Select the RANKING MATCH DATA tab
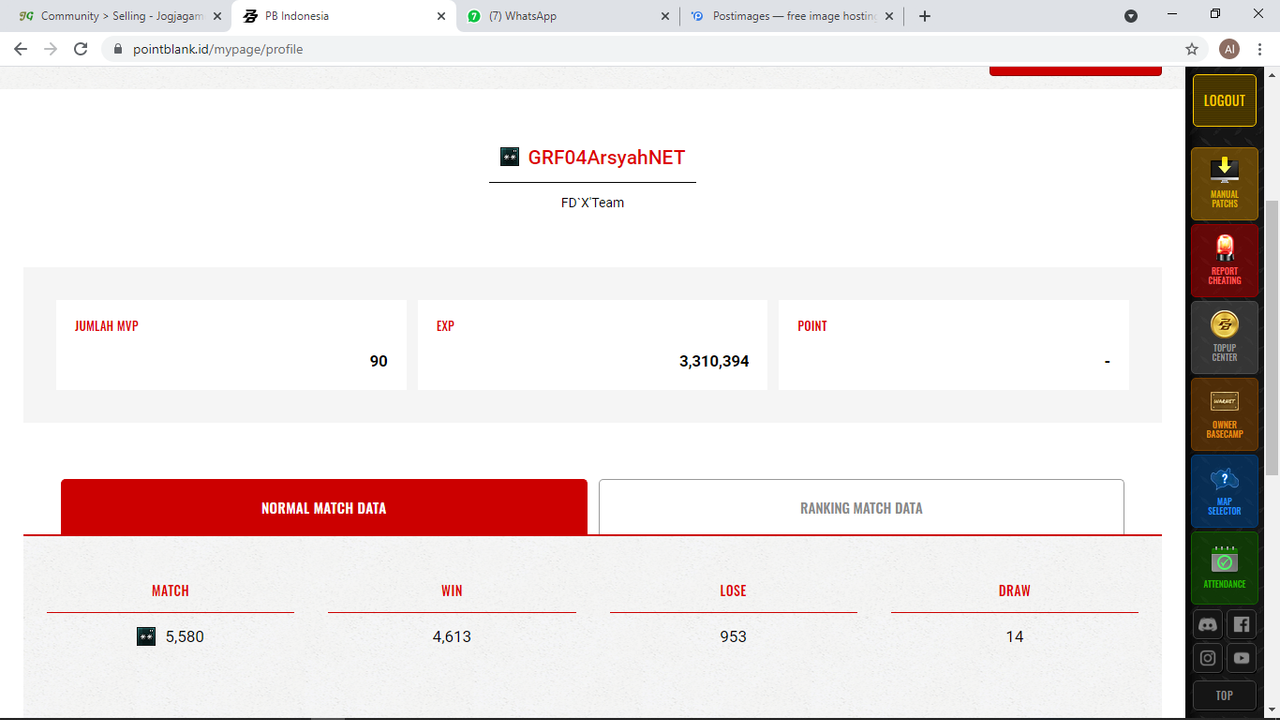 861,507
